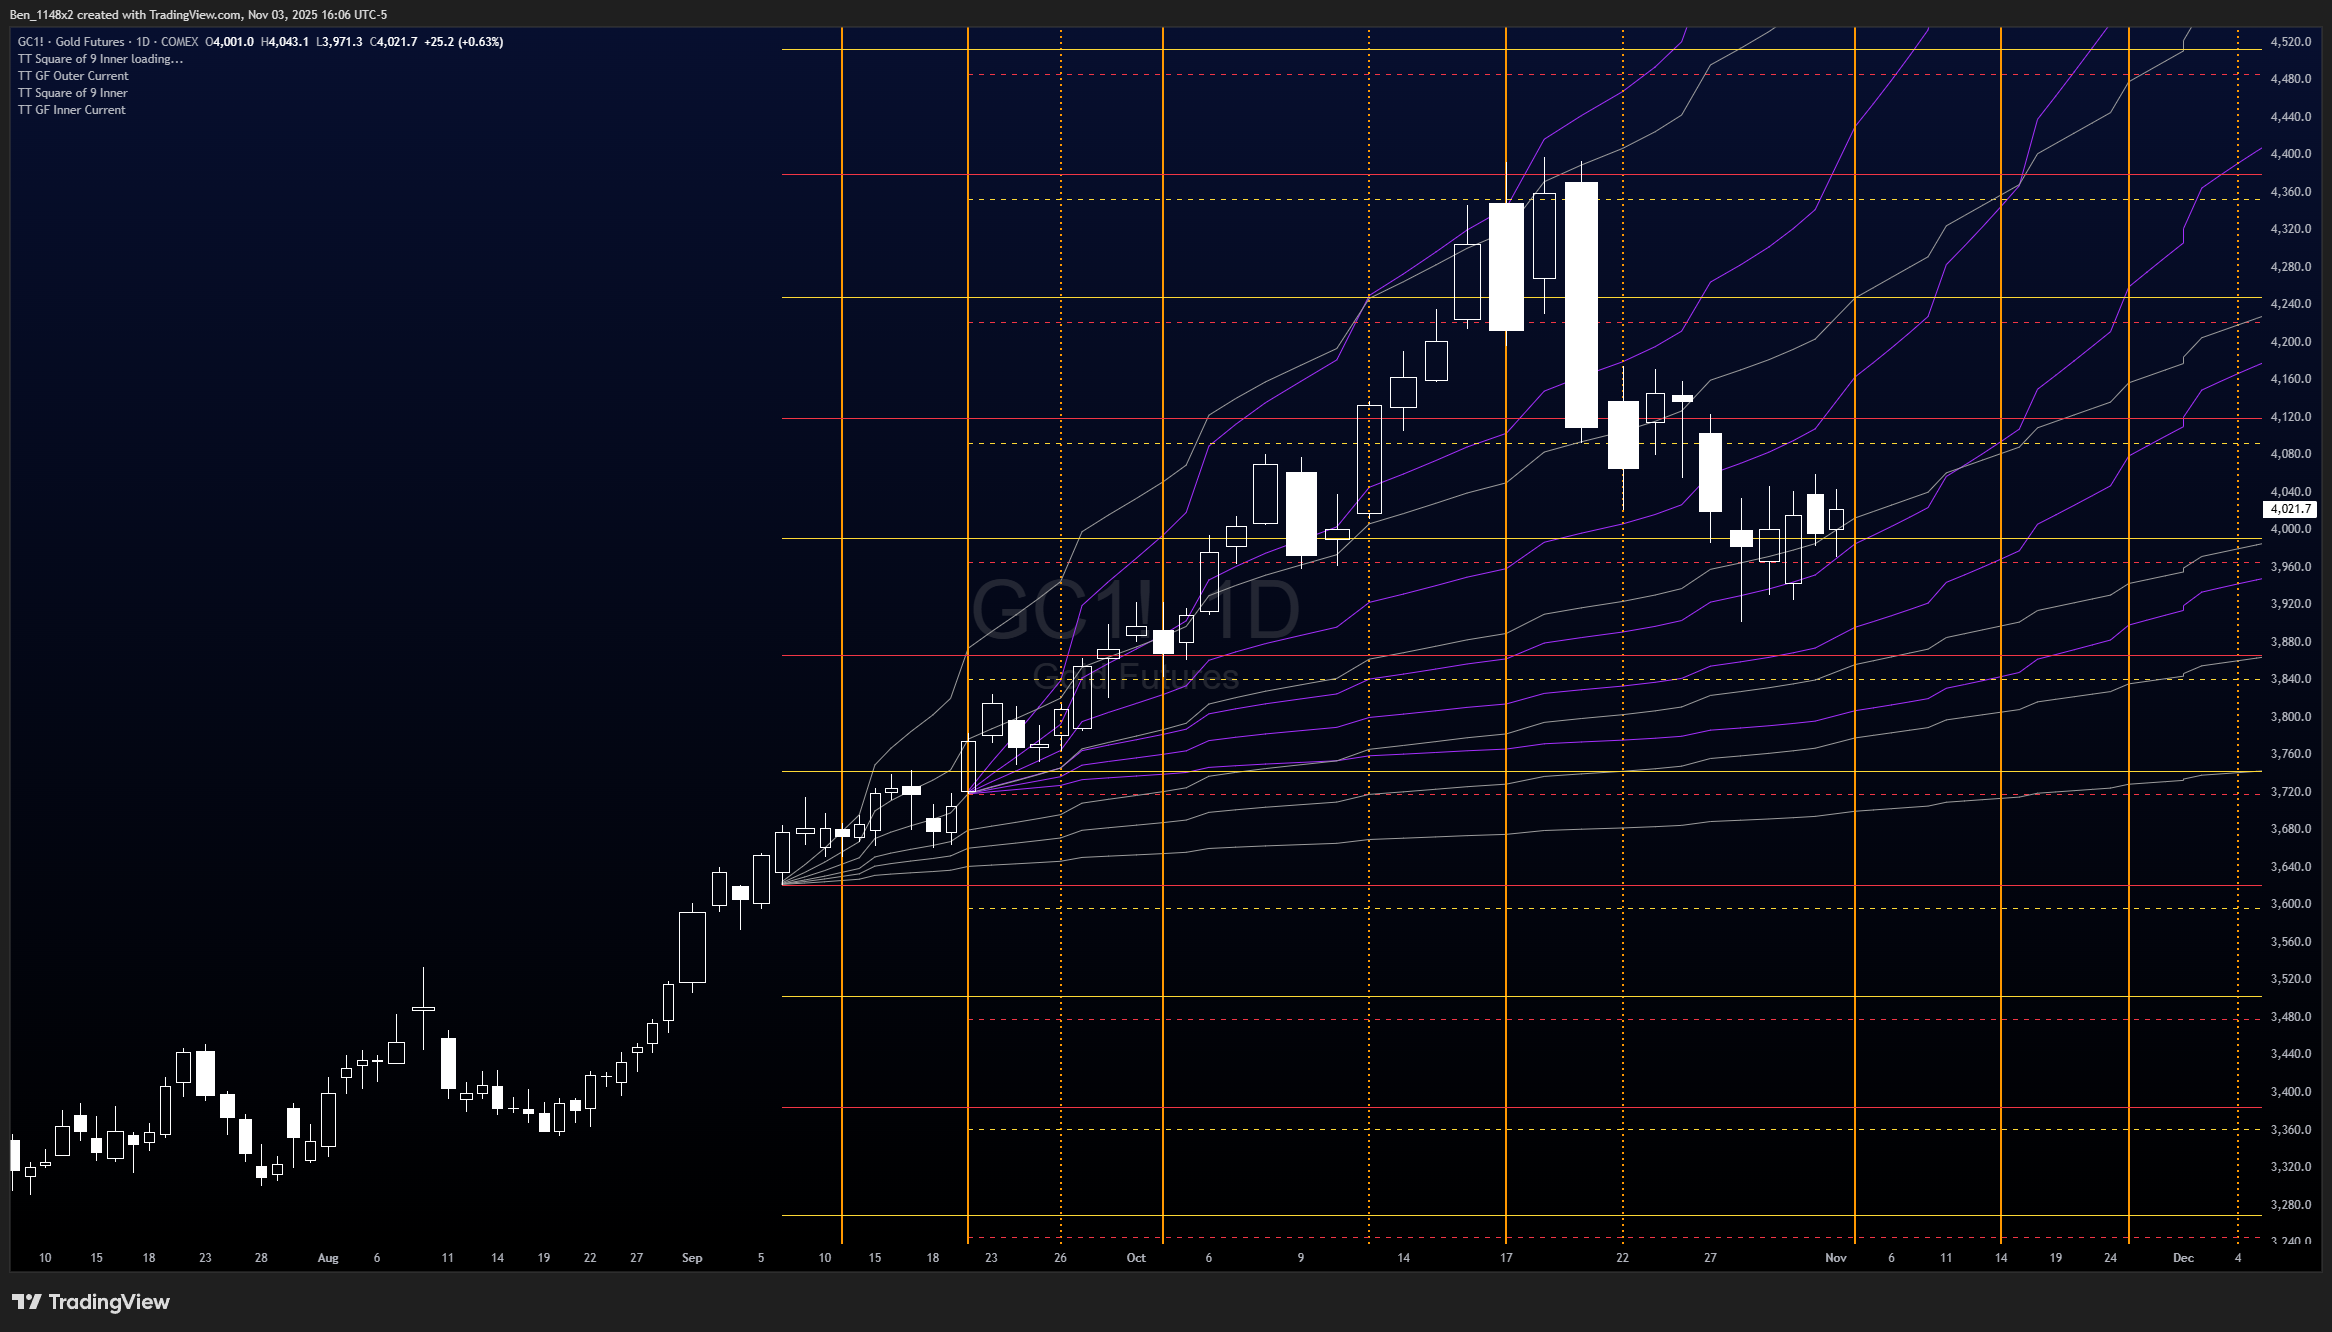Click the 4,400.0 price scale label
2332x1332 pixels.
coord(2290,154)
